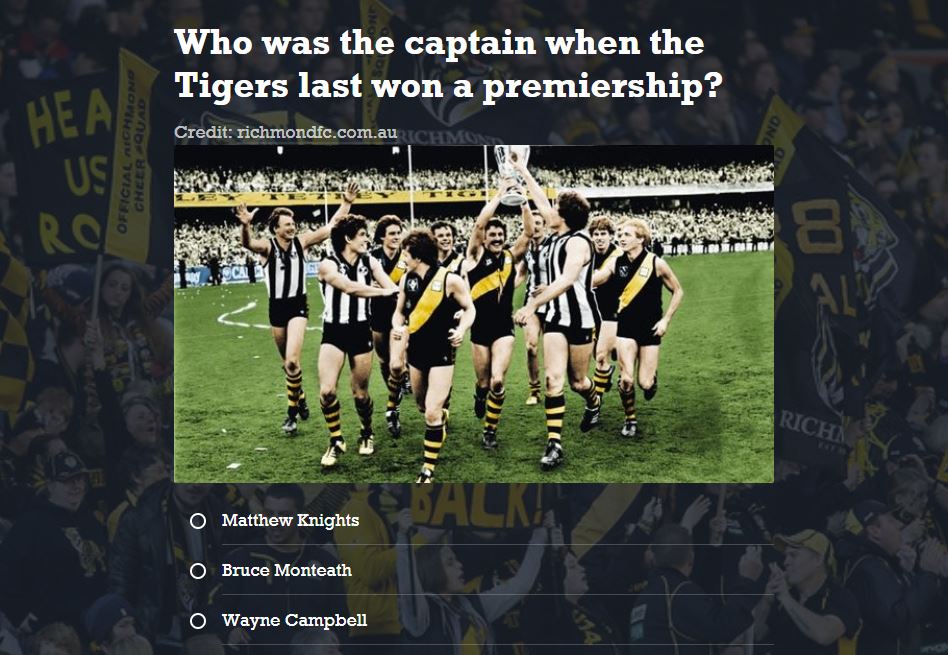Tap the "Wayne Campbell" answer text

(294, 621)
